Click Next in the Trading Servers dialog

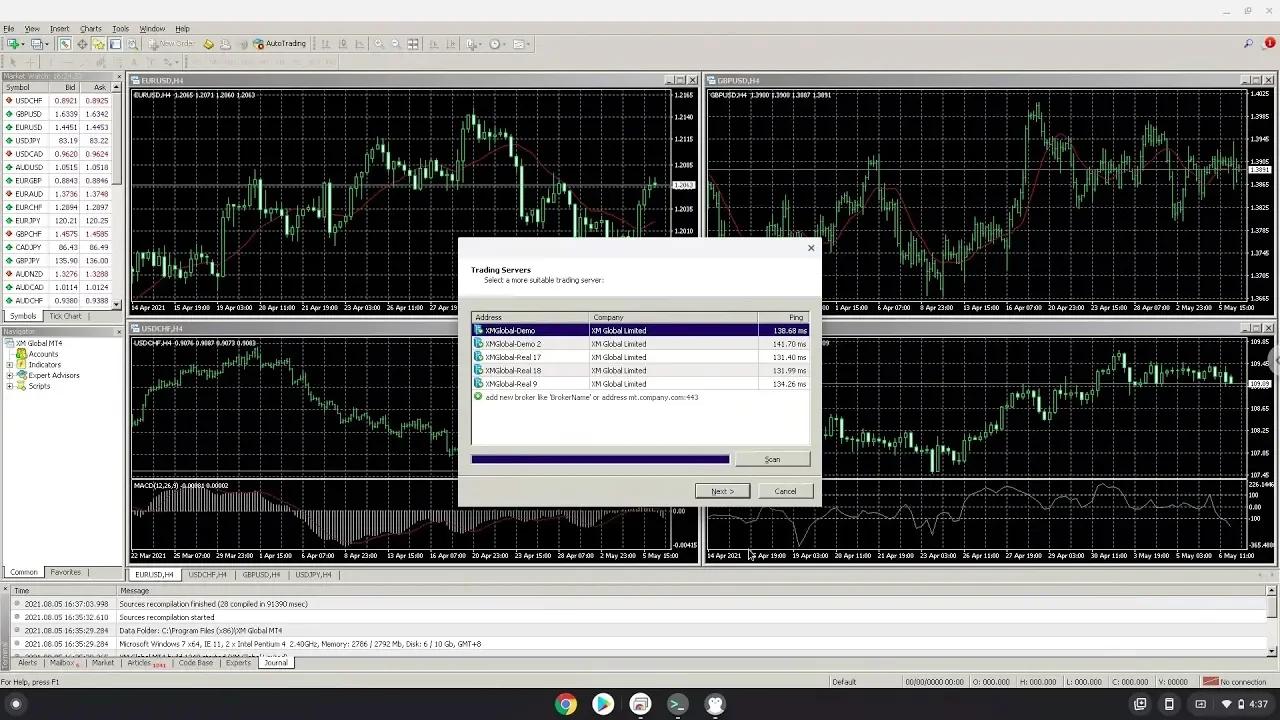[722, 491]
